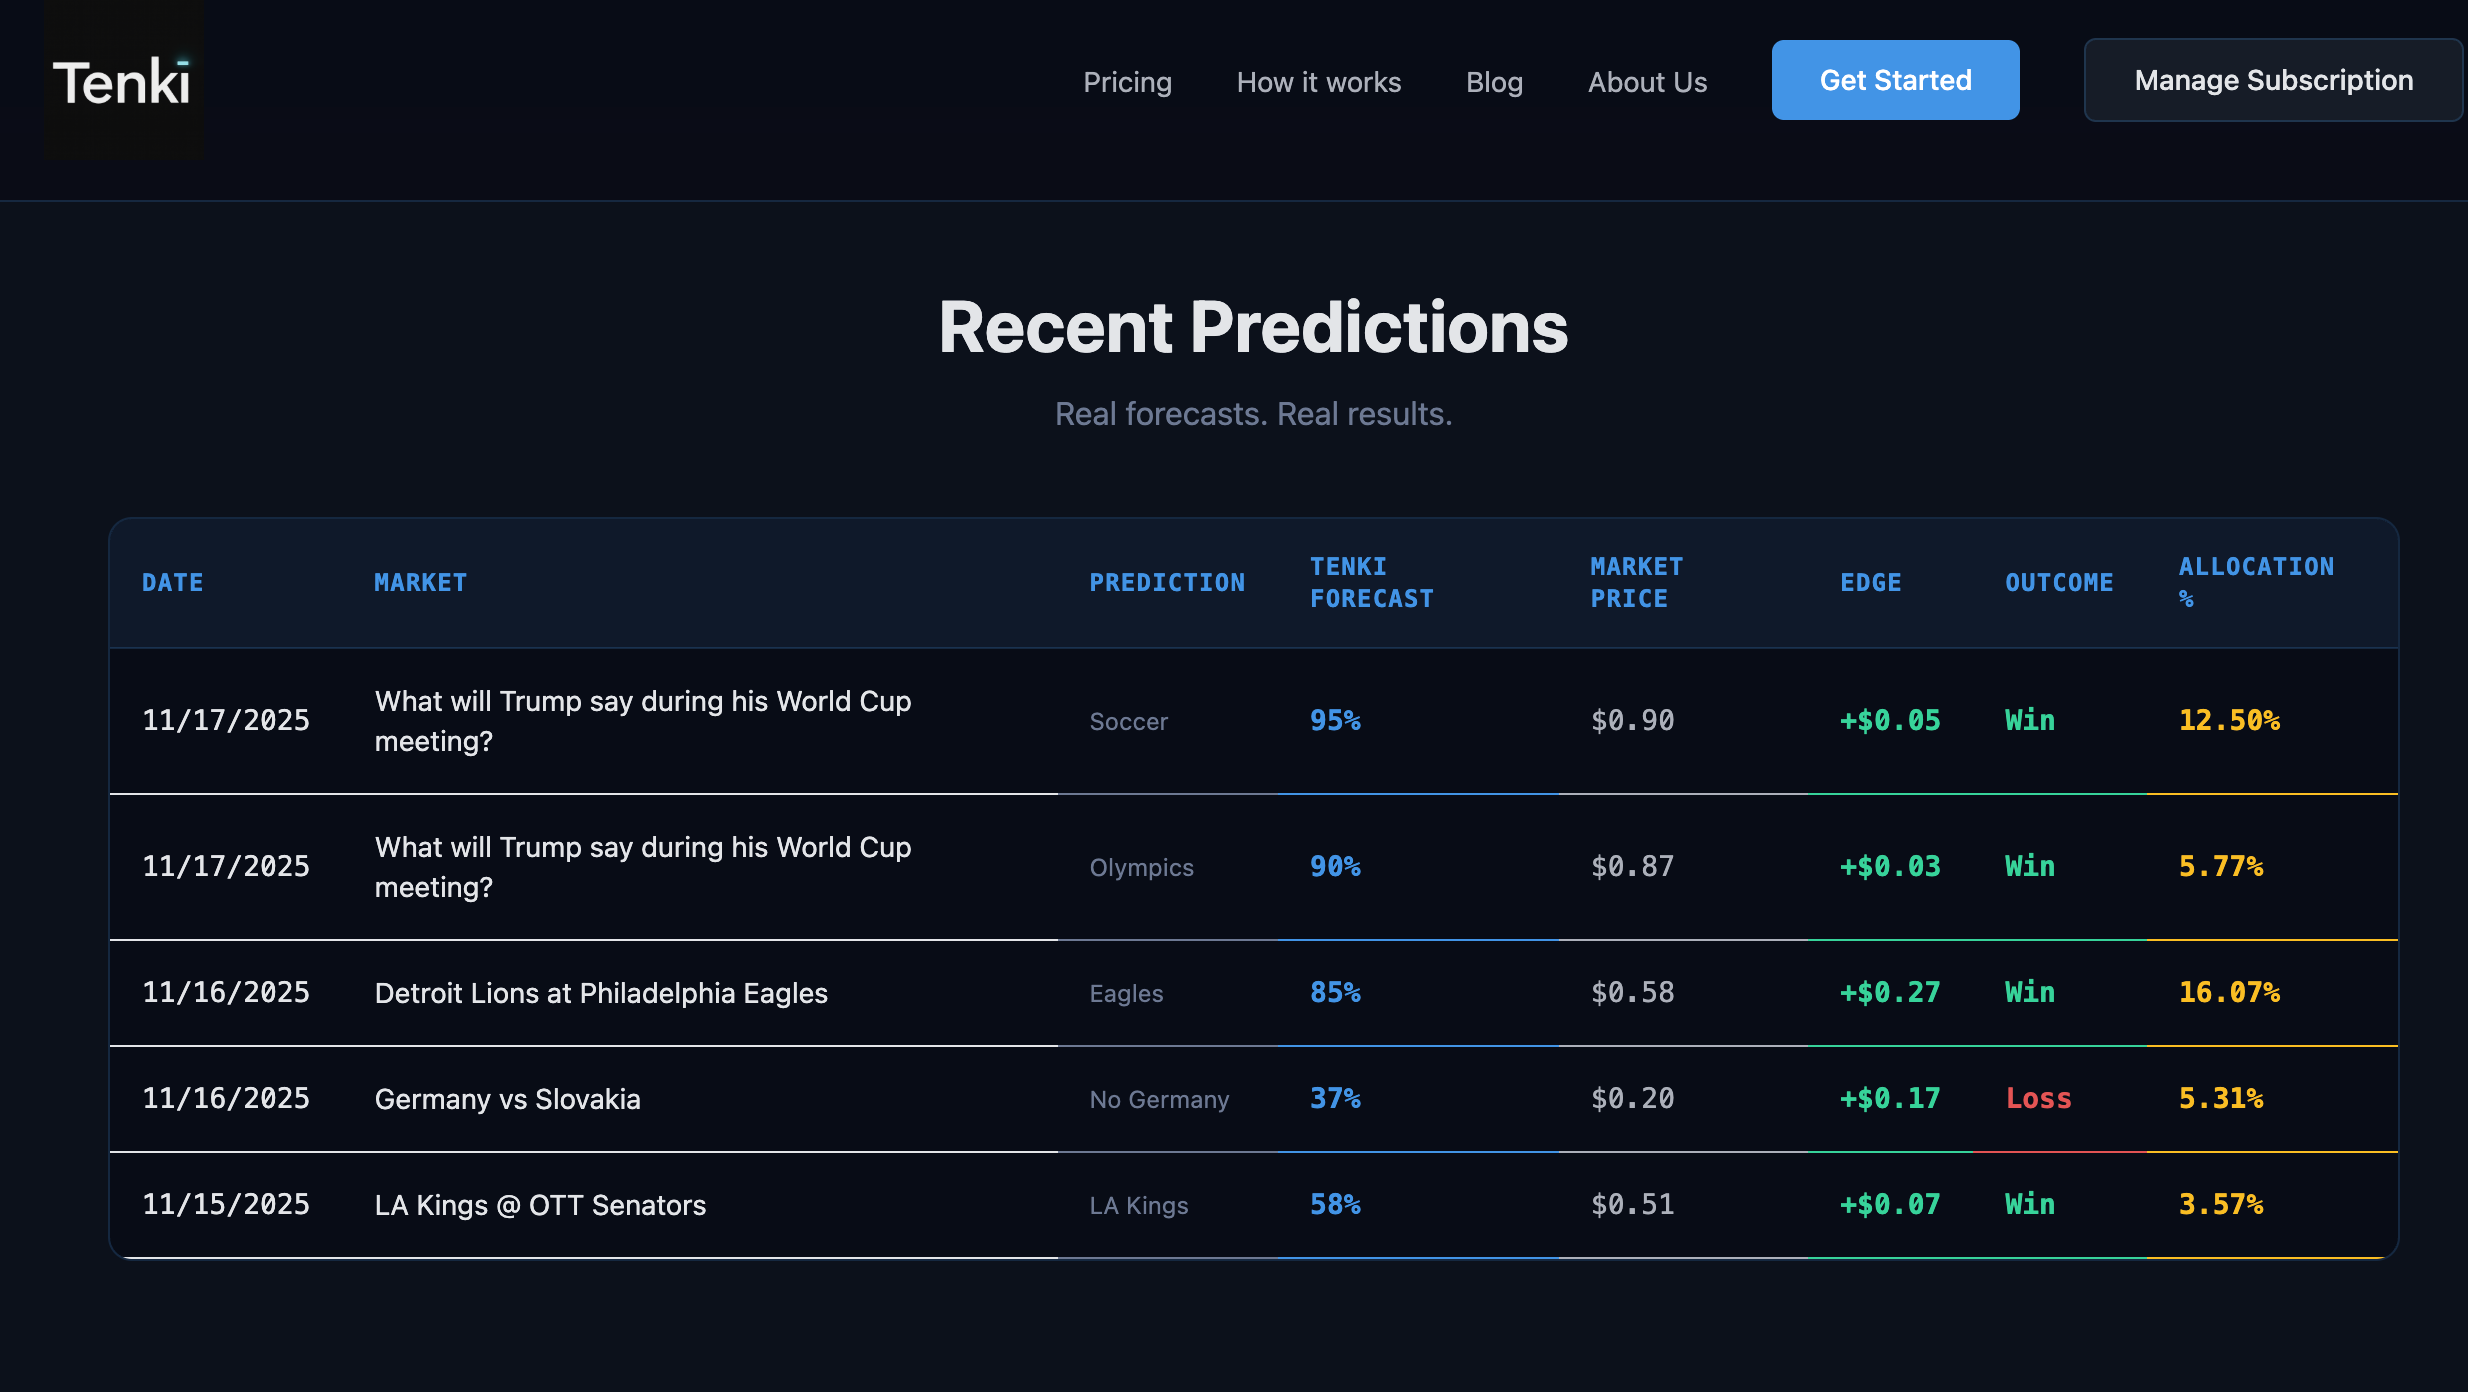Click the Tenki logo
Screen dimensions: 2468x1392
coord(122,81)
